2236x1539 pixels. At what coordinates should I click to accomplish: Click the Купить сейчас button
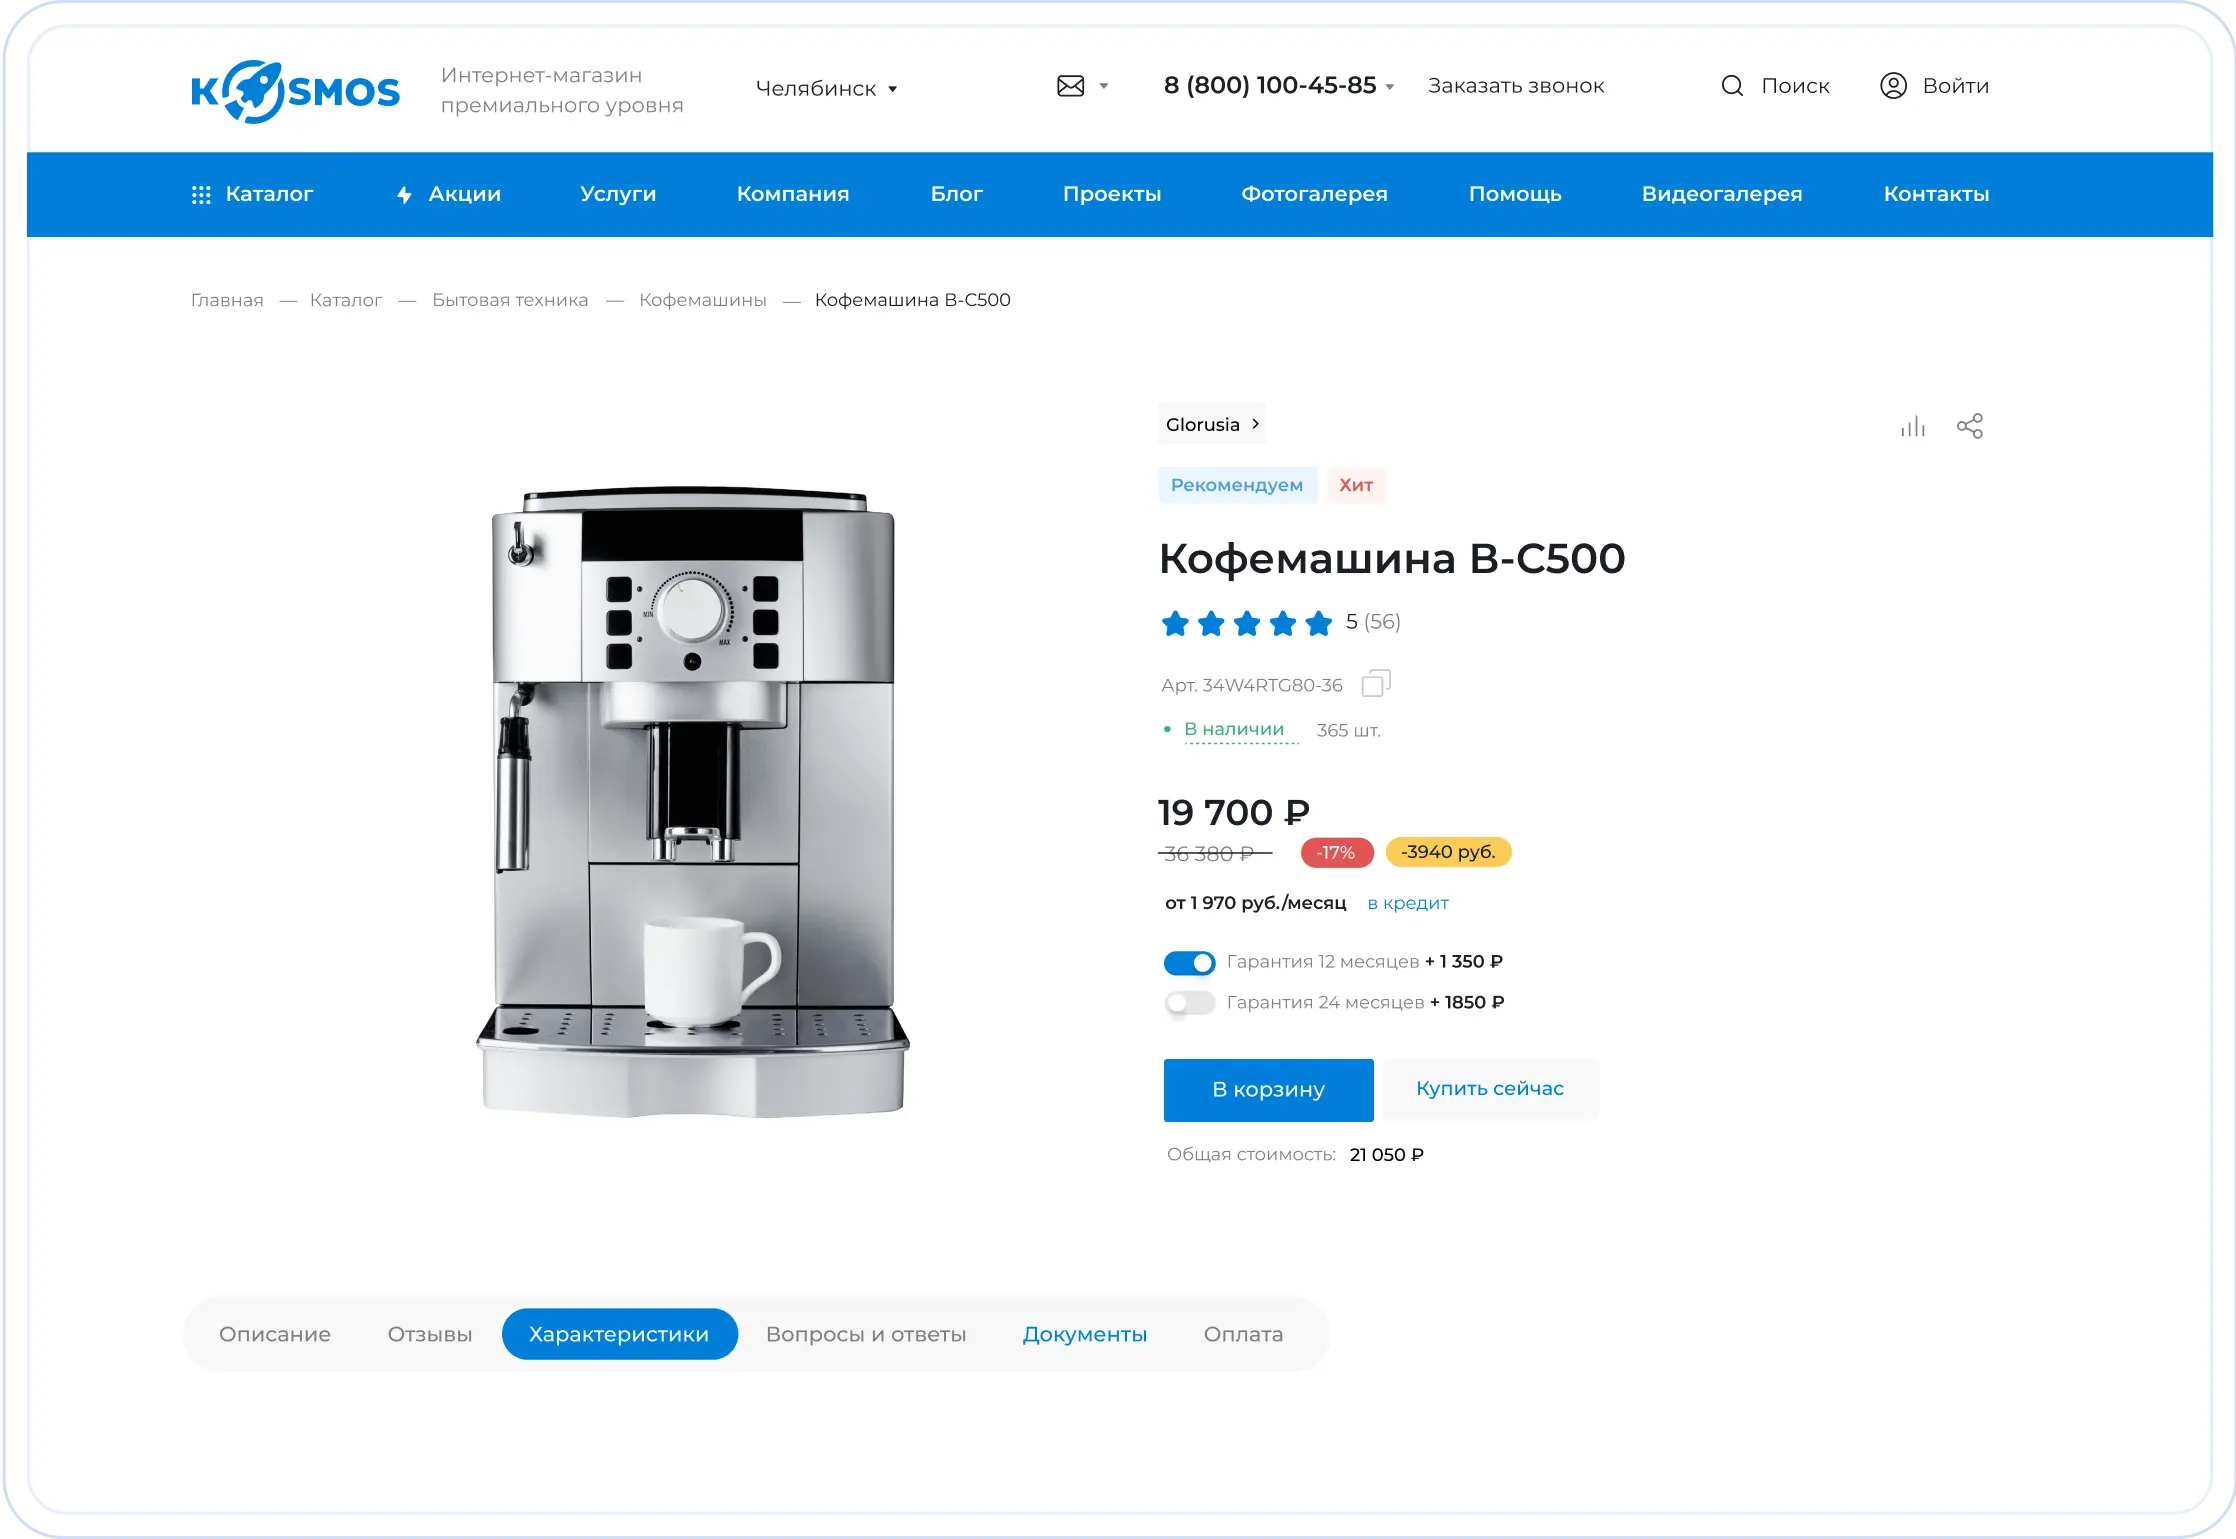tap(1489, 1089)
